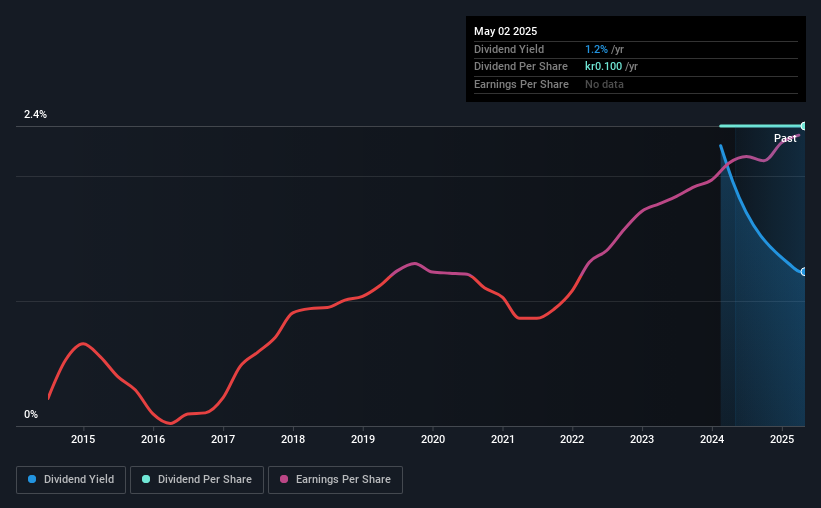
Task: Click the teal Dividend Per Share legend dot
Action: [146, 479]
